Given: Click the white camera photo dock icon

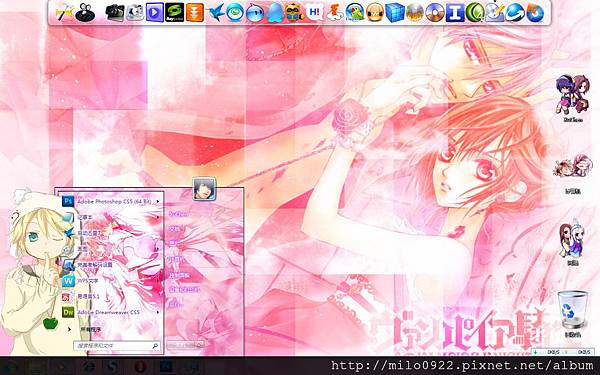Looking at the screenshot, I should coord(135,13).
